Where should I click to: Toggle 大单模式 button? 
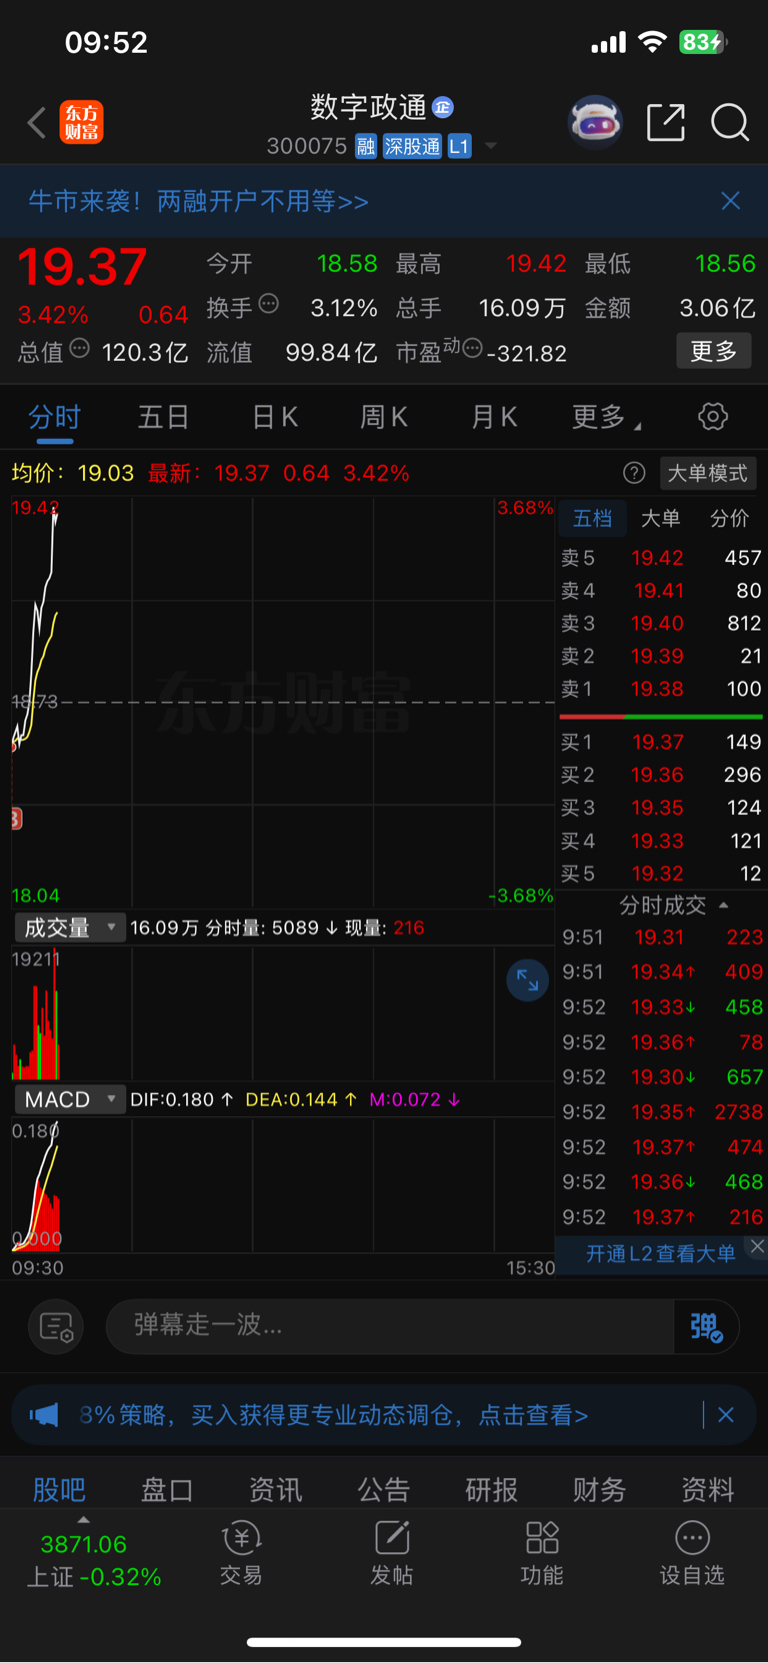[x=707, y=473]
